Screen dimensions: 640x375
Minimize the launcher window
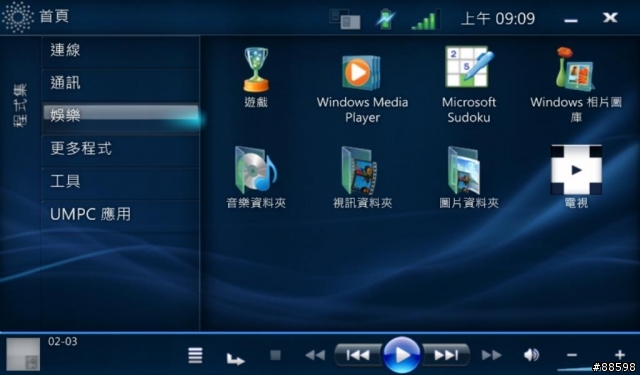pyautogui.click(x=571, y=20)
